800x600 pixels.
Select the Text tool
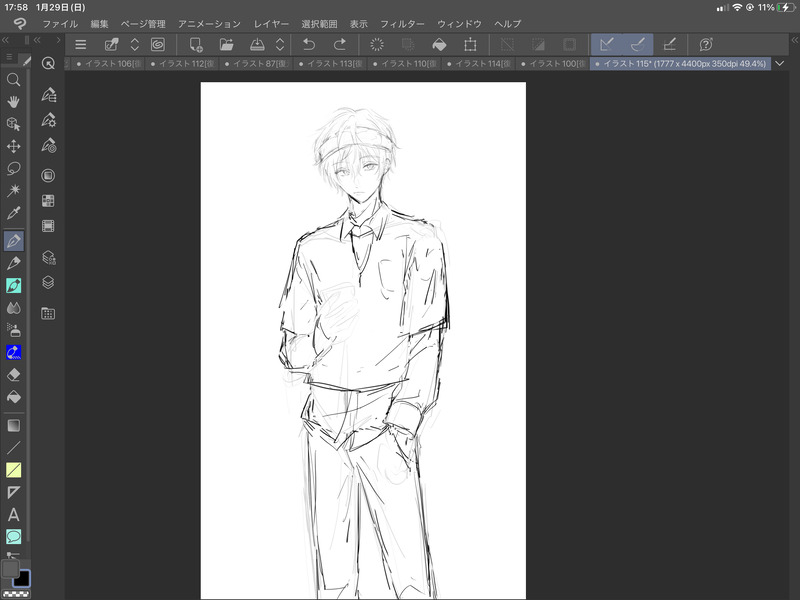pos(14,514)
